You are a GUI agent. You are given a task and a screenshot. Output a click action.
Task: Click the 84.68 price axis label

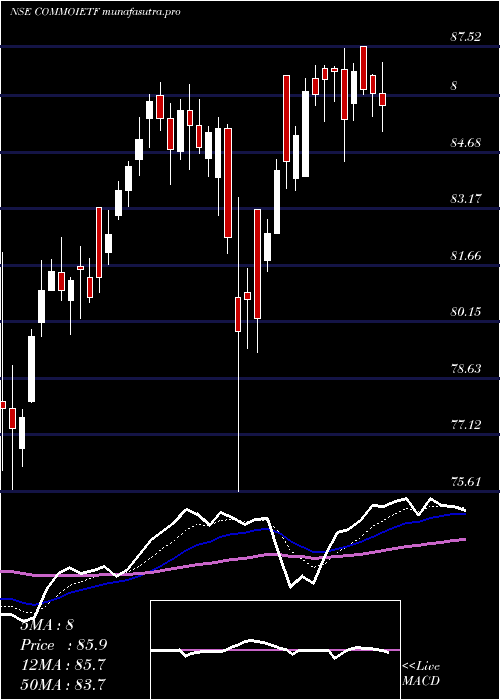[466, 143]
